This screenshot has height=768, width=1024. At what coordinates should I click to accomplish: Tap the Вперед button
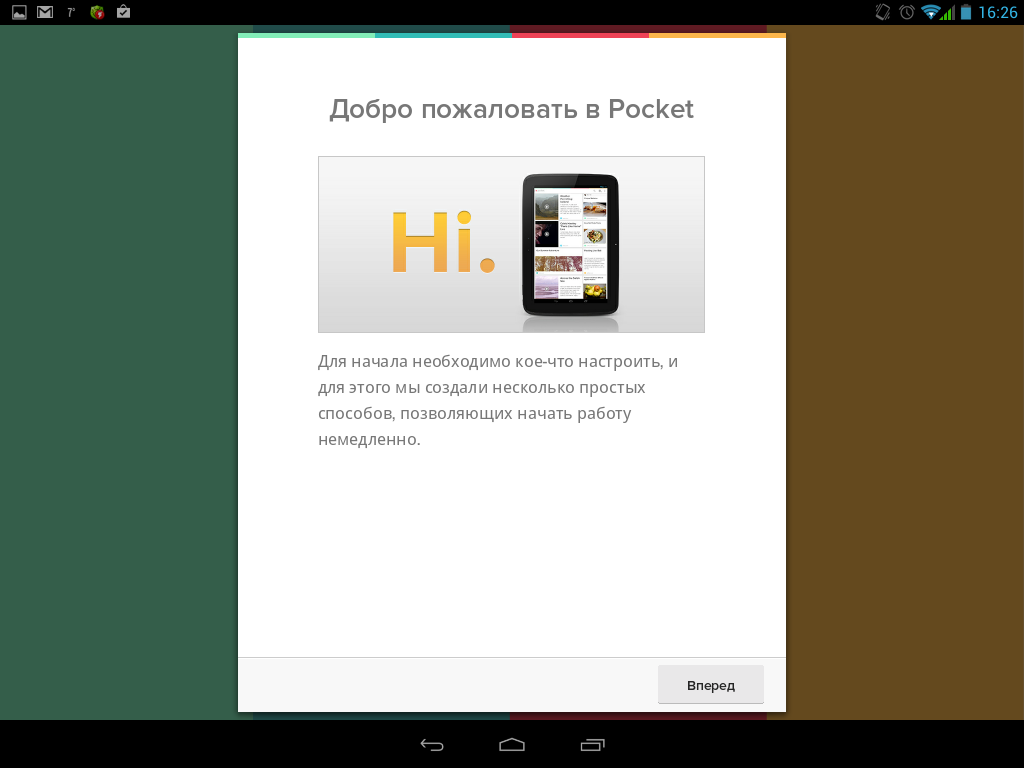point(710,685)
